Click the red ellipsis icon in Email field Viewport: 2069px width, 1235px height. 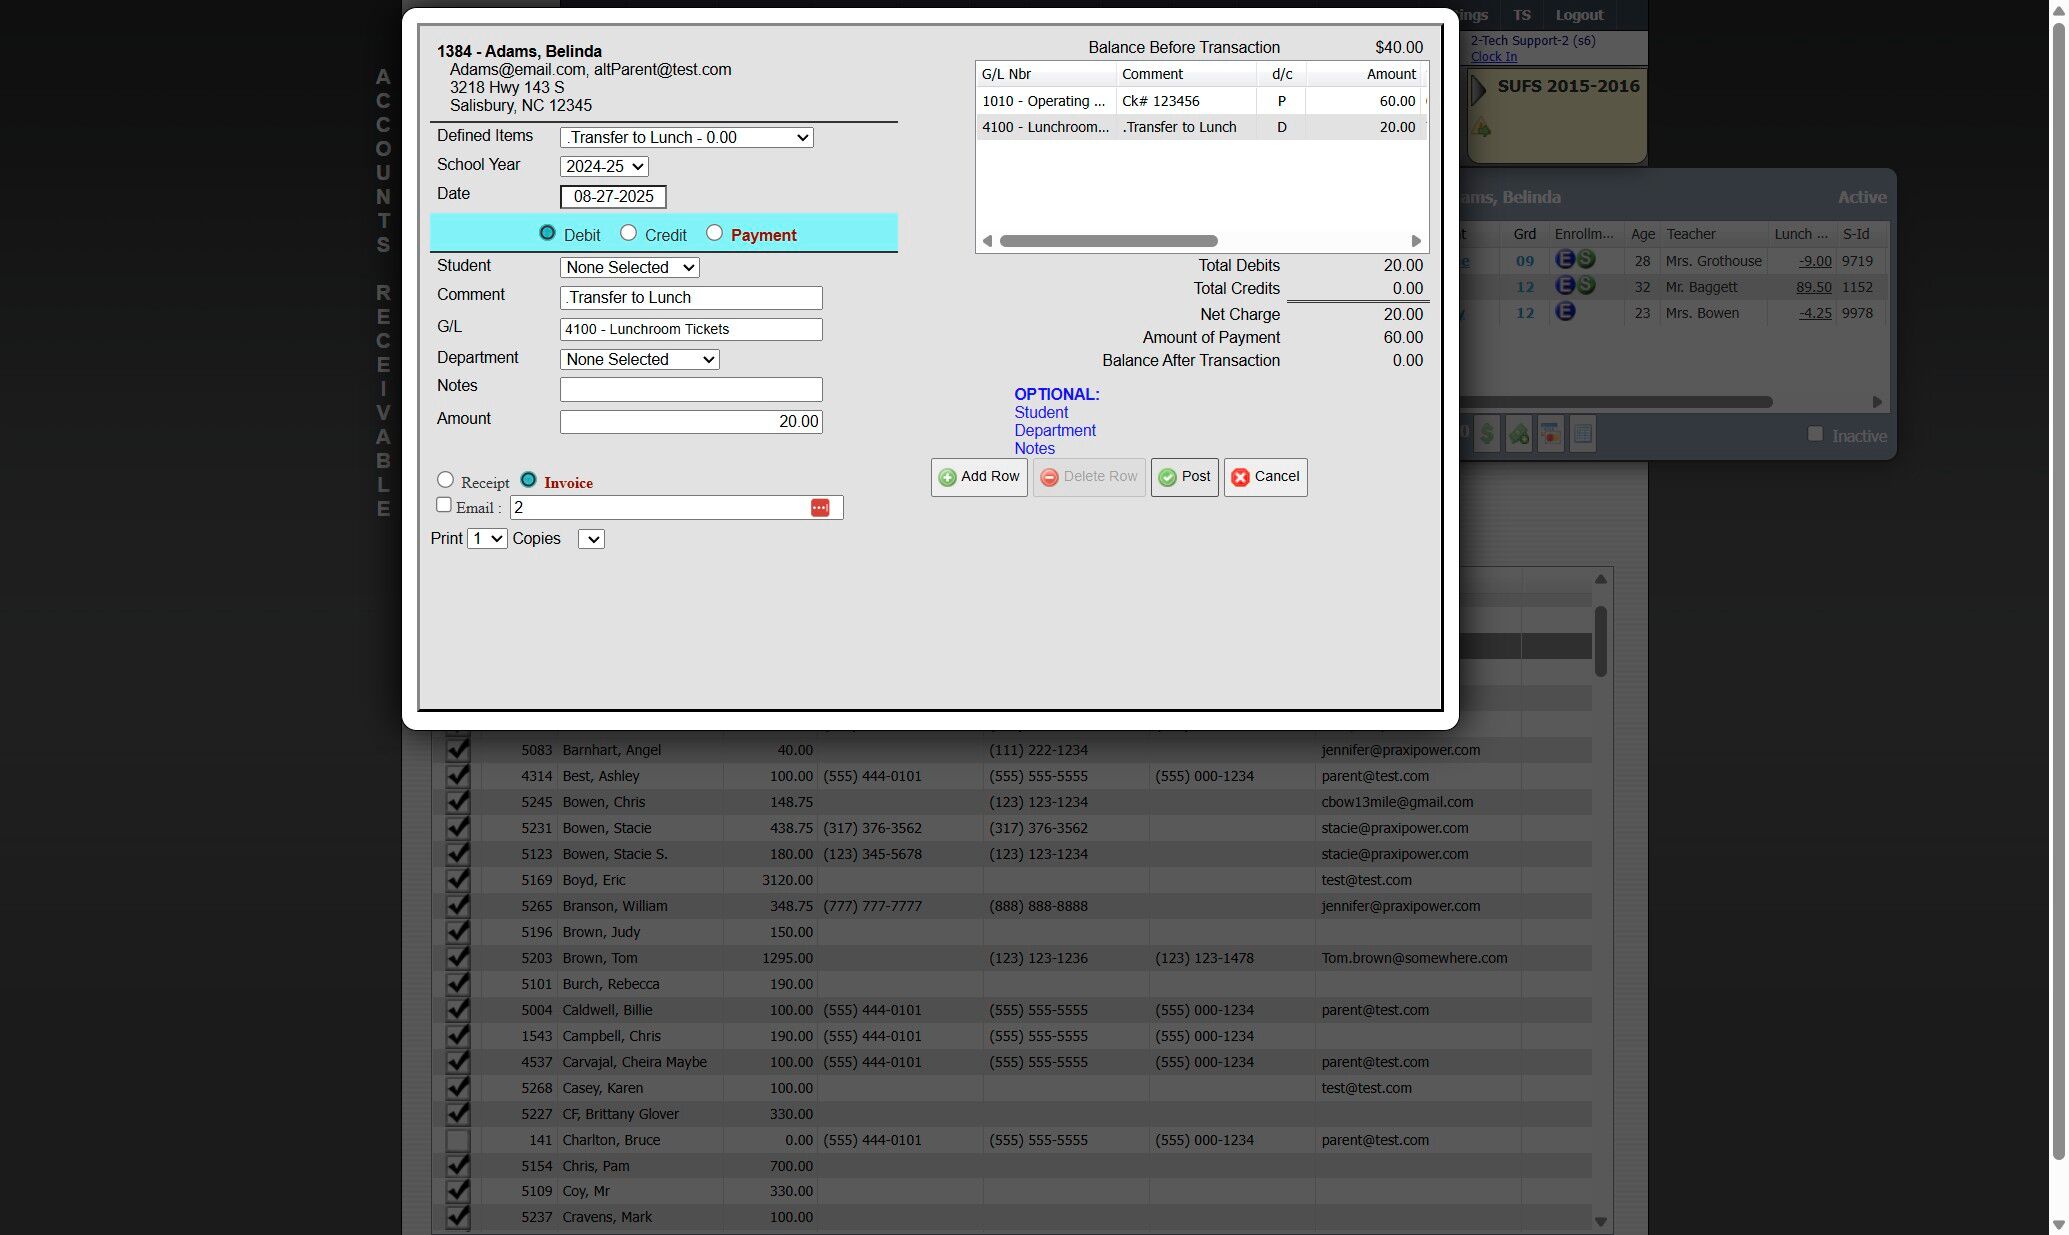click(820, 508)
